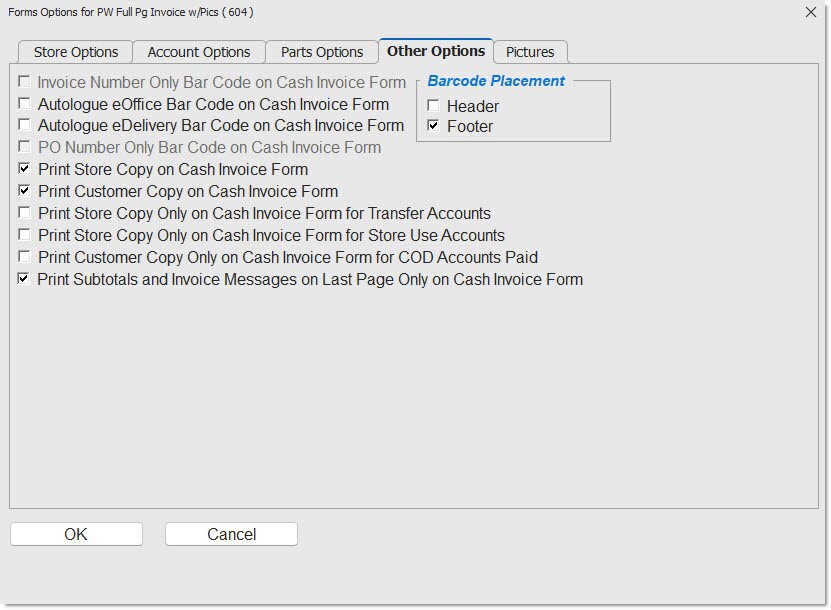Enable Store Copy Only for Store Use Accounts
This screenshot has height=610, width=831.
[24, 236]
